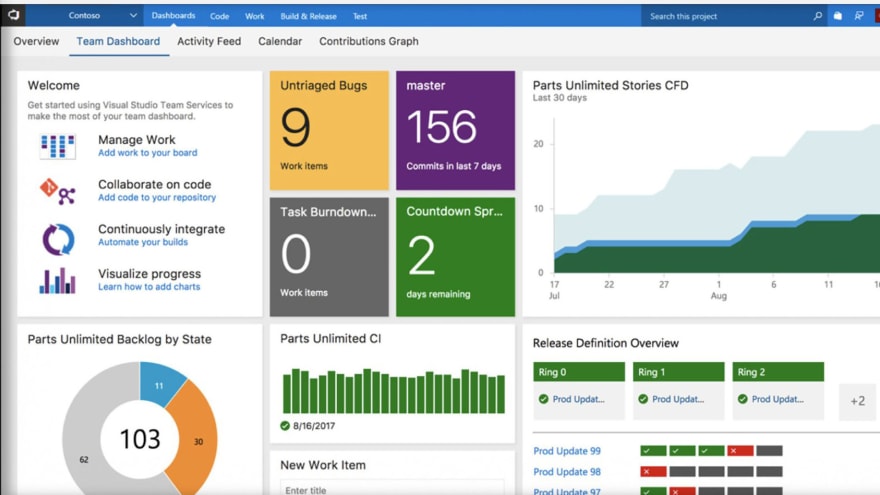The height and width of the screenshot is (495, 880).
Task: Open the Prod Updat... link under Ring 2
Action: pyautogui.click(x=777, y=399)
